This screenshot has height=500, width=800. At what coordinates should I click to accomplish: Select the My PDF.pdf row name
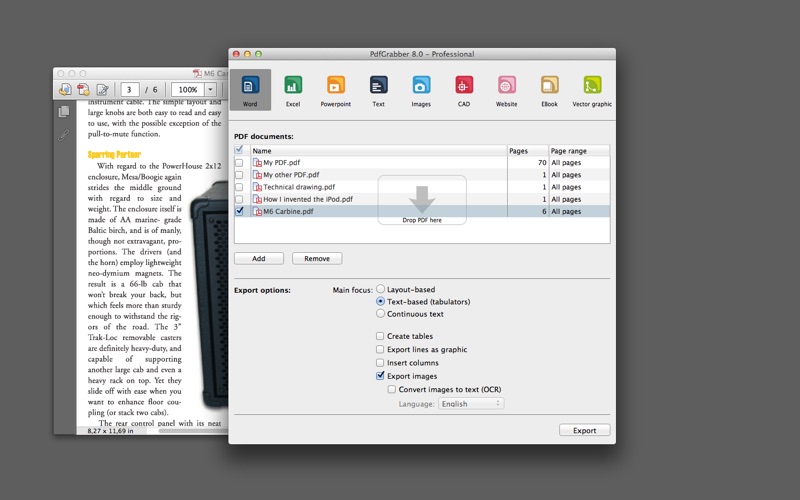click(x=282, y=163)
